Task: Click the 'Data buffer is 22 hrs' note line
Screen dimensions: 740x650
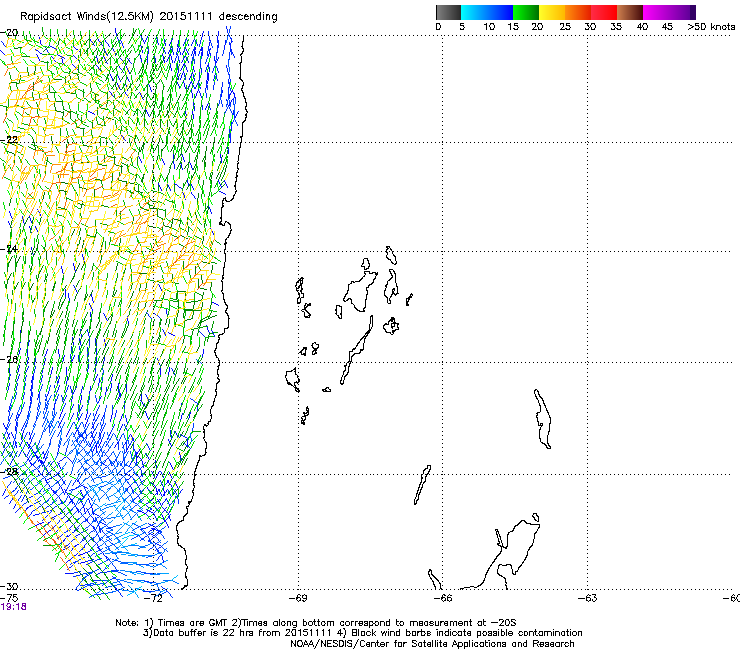Action: point(362,633)
